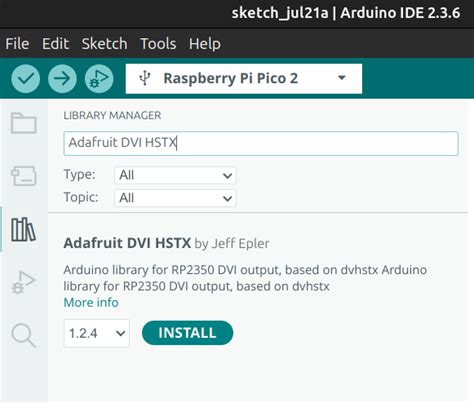Viewport: 474px width, 403px height.
Task: Click the RP2350 DVI output description text
Action: click(245, 278)
